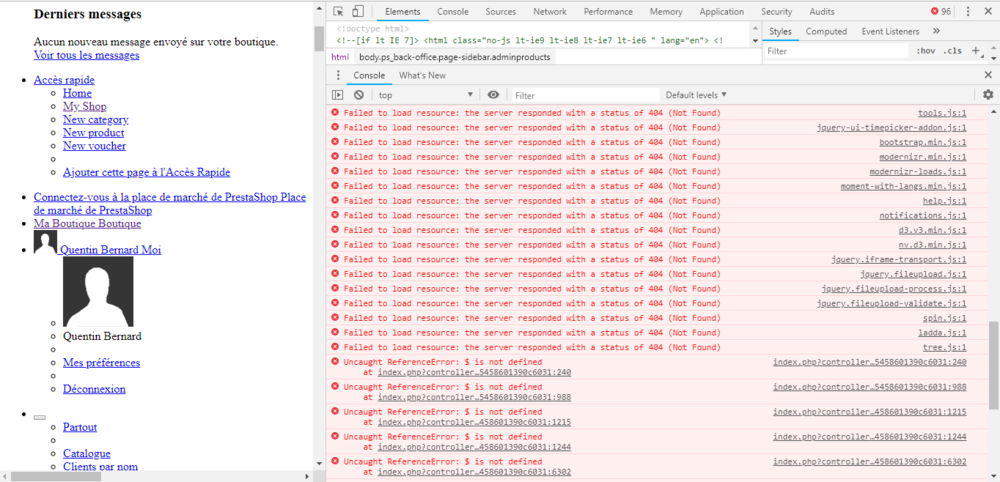Open the 'top' JavaScript context dropdown
Image resolution: width=1000 pixels, height=482 pixels.
tap(425, 95)
